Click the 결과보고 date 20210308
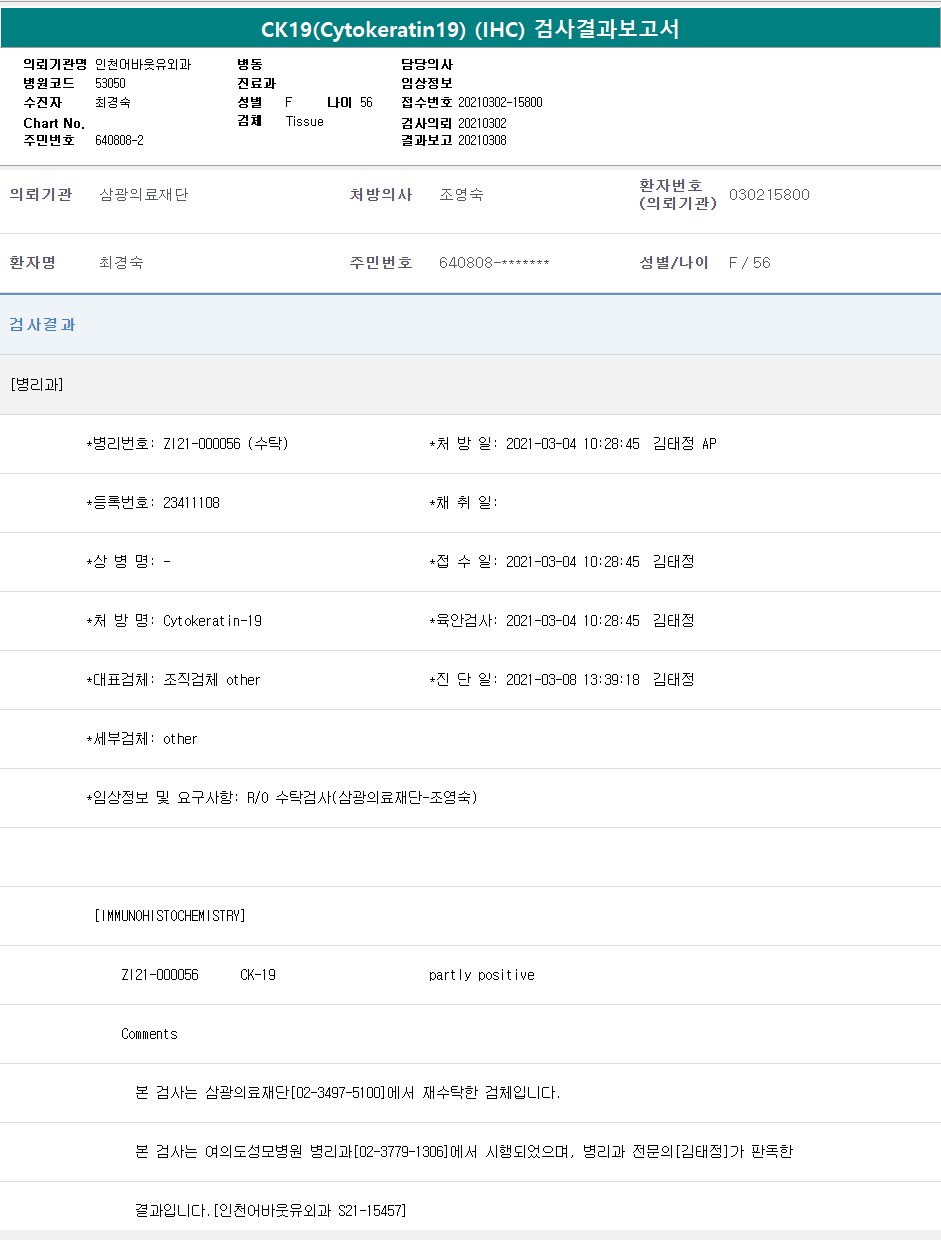 tap(482, 140)
